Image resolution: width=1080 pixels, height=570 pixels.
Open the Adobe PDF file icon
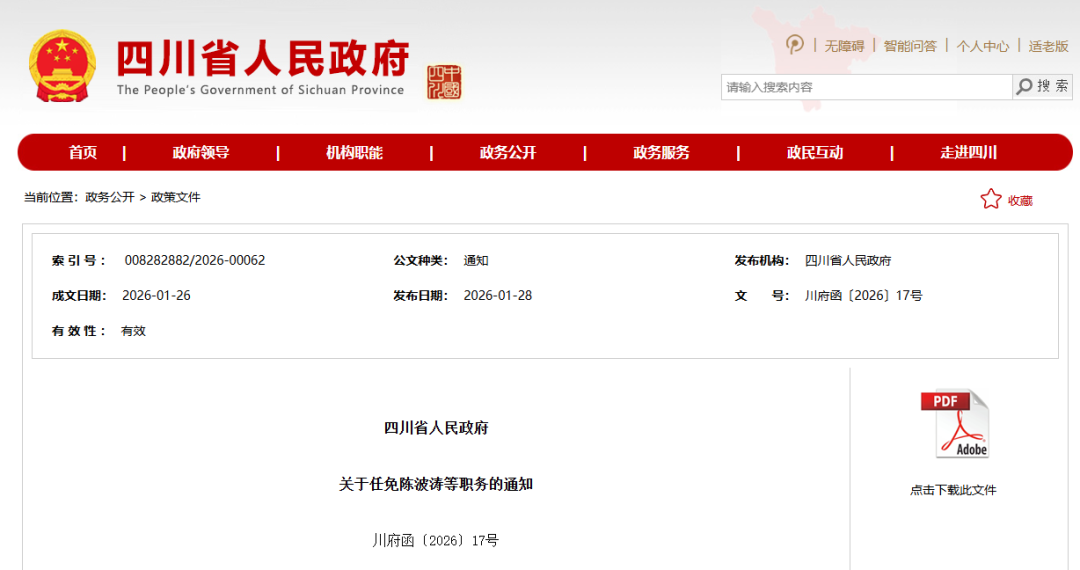(x=954, y=423)
